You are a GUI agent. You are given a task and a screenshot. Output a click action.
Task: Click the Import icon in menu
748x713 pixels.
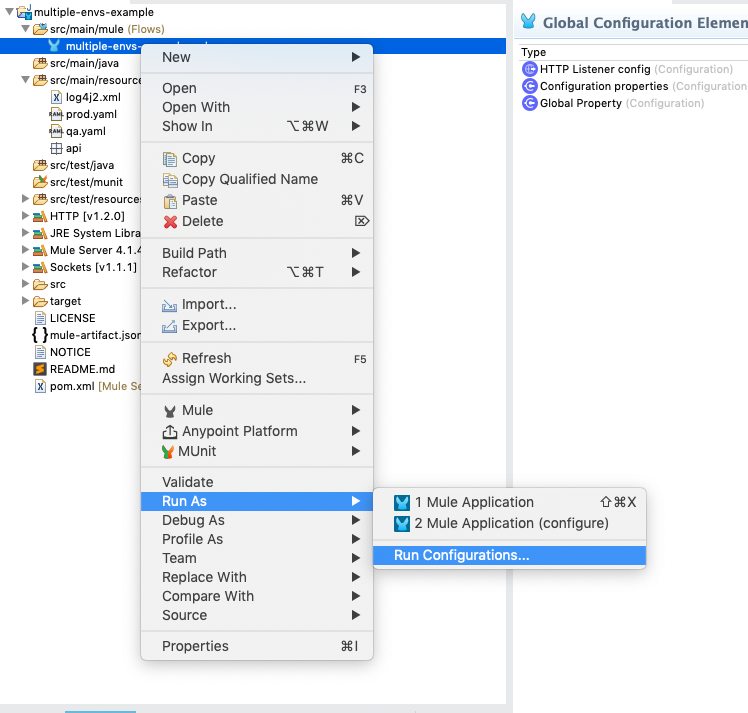[171, 304]
